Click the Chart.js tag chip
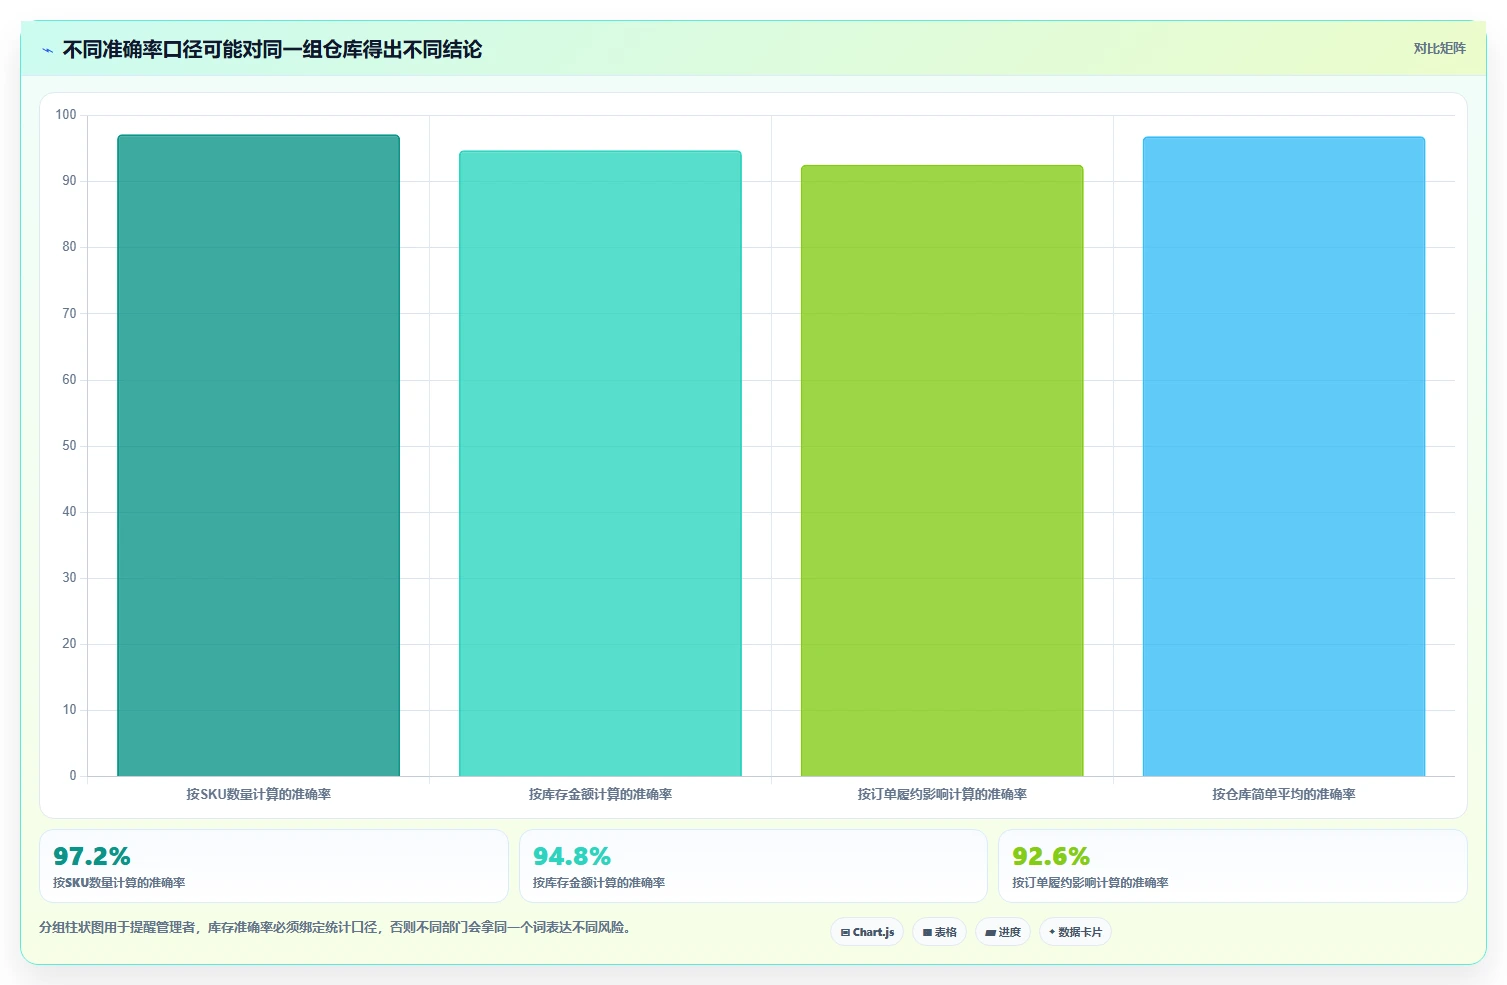Viewport: 1507px width, 985px height. [x=867, y=932]
